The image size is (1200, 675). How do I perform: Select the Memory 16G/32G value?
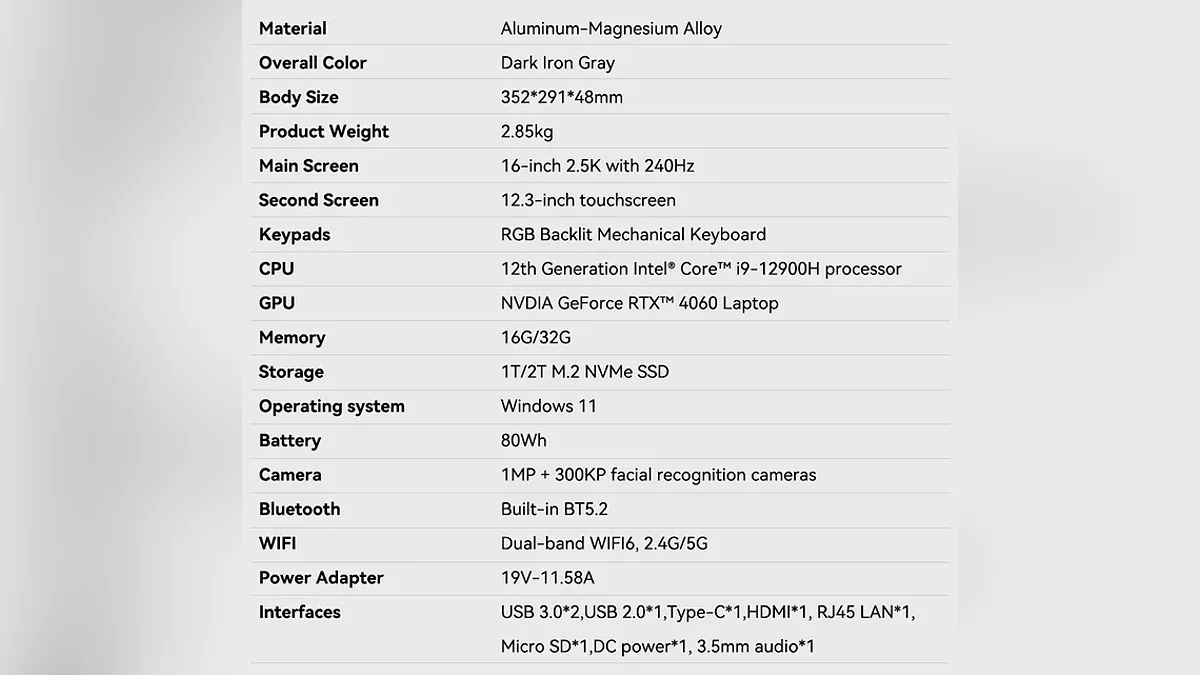tap(535, 337)
